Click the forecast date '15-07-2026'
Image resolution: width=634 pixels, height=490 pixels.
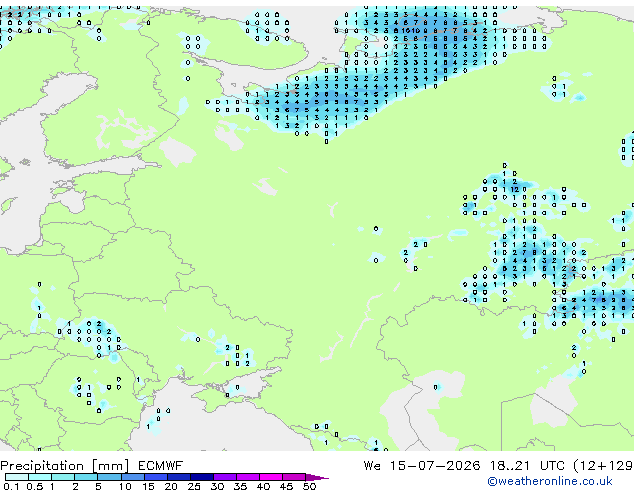tap(435, 466)
